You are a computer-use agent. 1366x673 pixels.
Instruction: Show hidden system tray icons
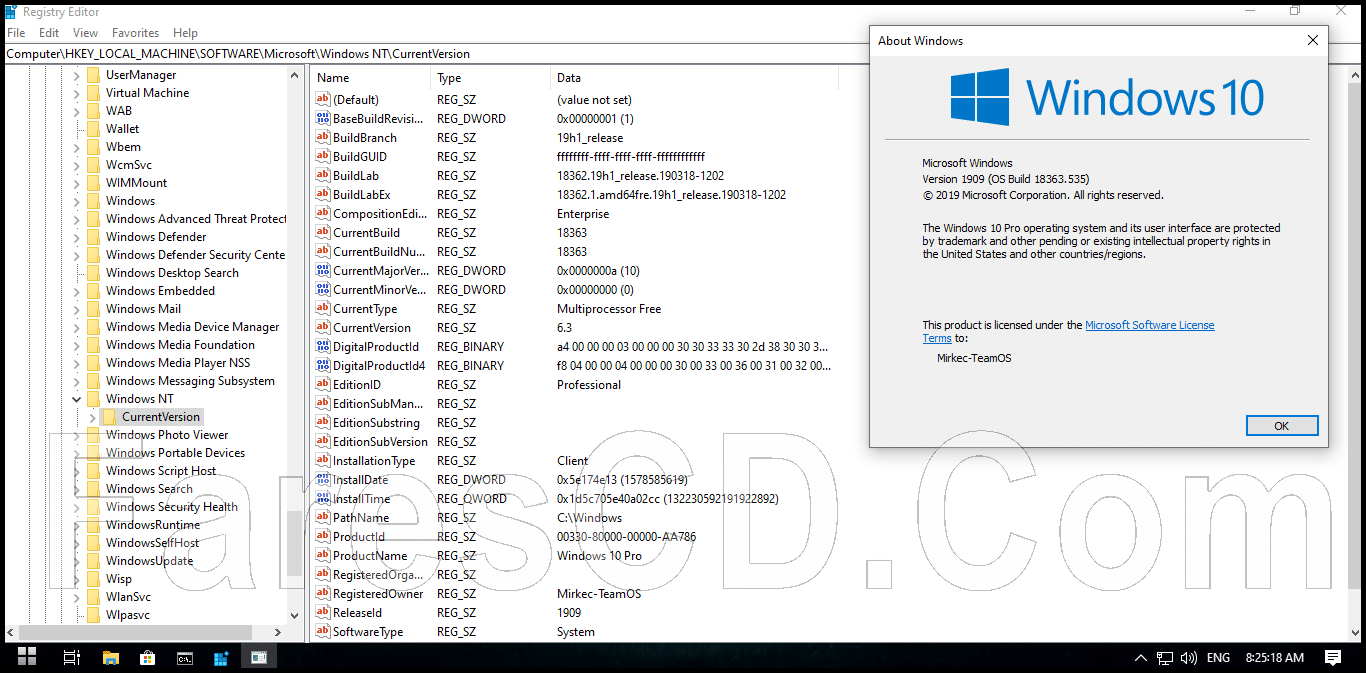[x=1141, y=658]
